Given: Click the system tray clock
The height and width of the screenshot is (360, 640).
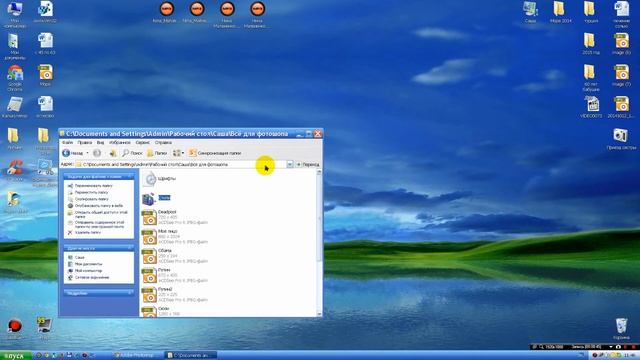Looking at the screenshot, I should click(x=630, y=356).
